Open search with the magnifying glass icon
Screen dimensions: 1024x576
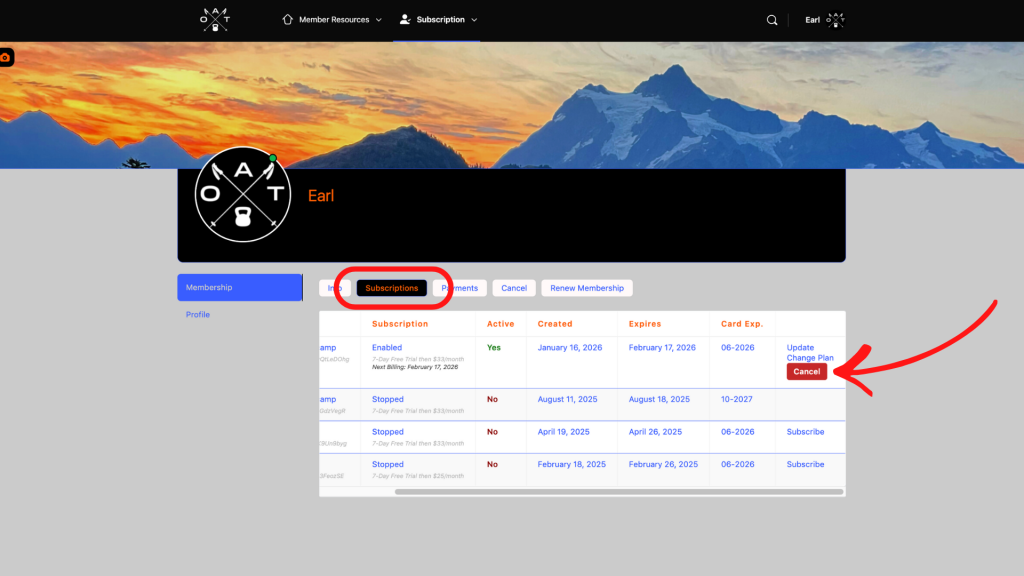pyautogui.click(x=772, y=20)
